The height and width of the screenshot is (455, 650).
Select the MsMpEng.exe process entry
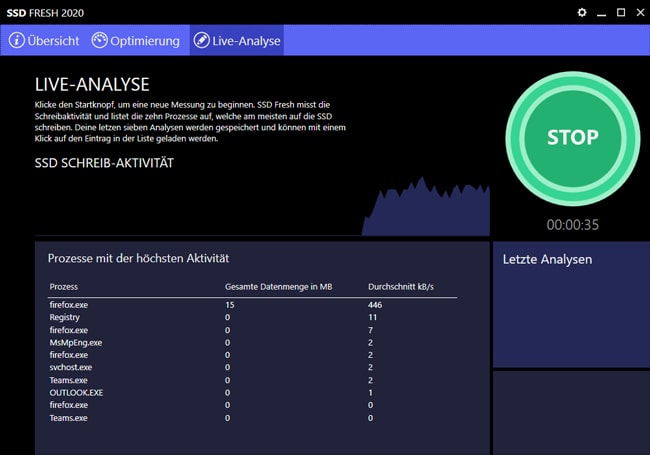click(x=76, y=342)
